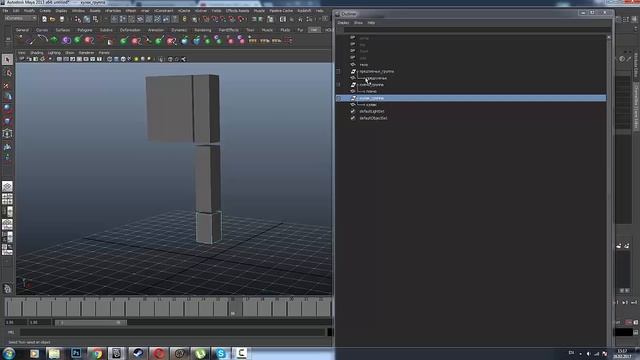
Task: Activate the Rotate tool in toolbox
Action: coord(7,108)
